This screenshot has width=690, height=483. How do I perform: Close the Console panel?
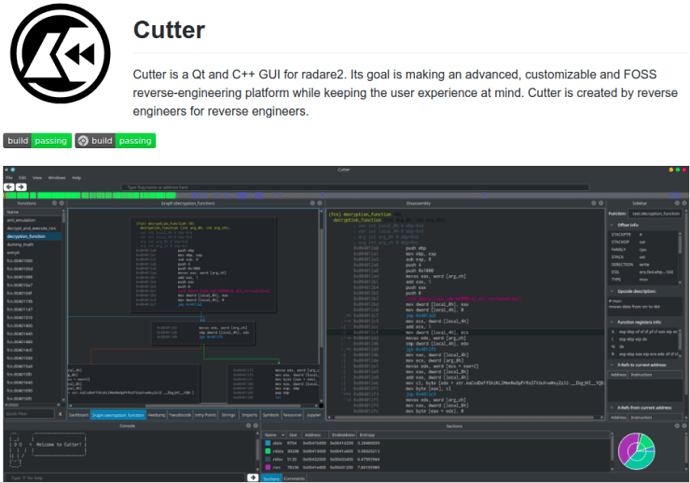click(x=256, y=426)
